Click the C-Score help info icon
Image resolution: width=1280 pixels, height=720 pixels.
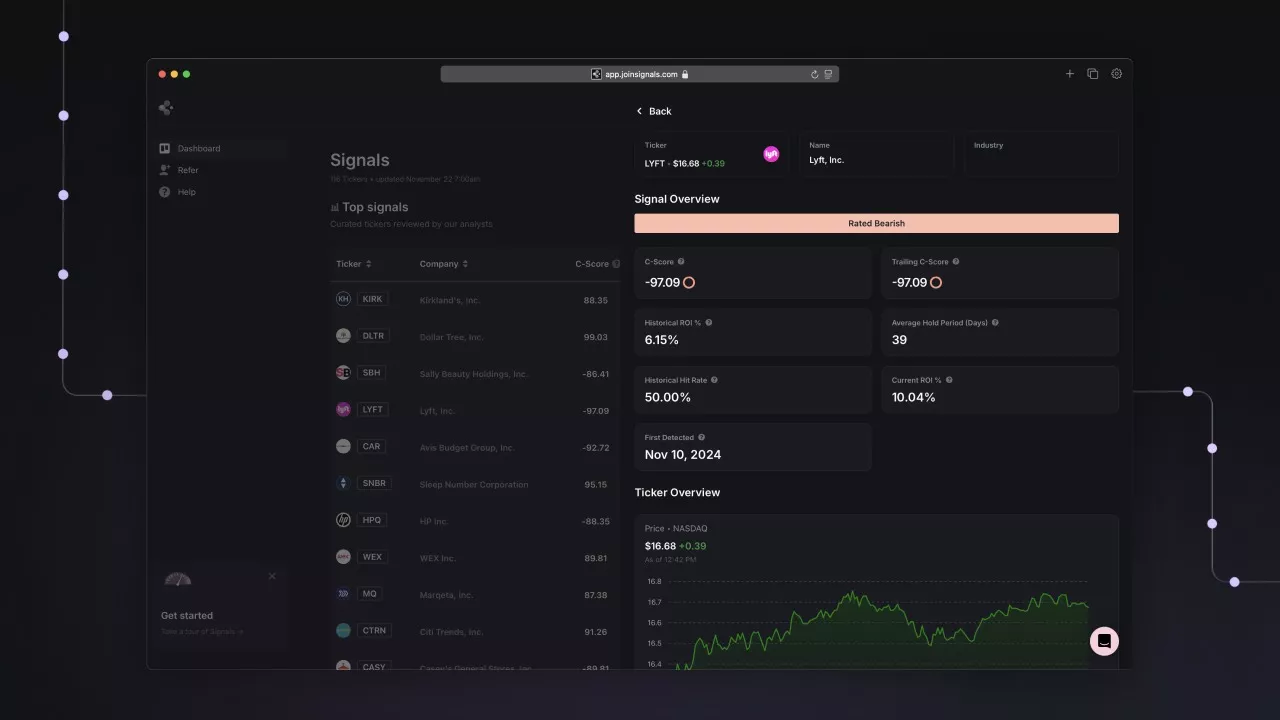click(681, 262)
